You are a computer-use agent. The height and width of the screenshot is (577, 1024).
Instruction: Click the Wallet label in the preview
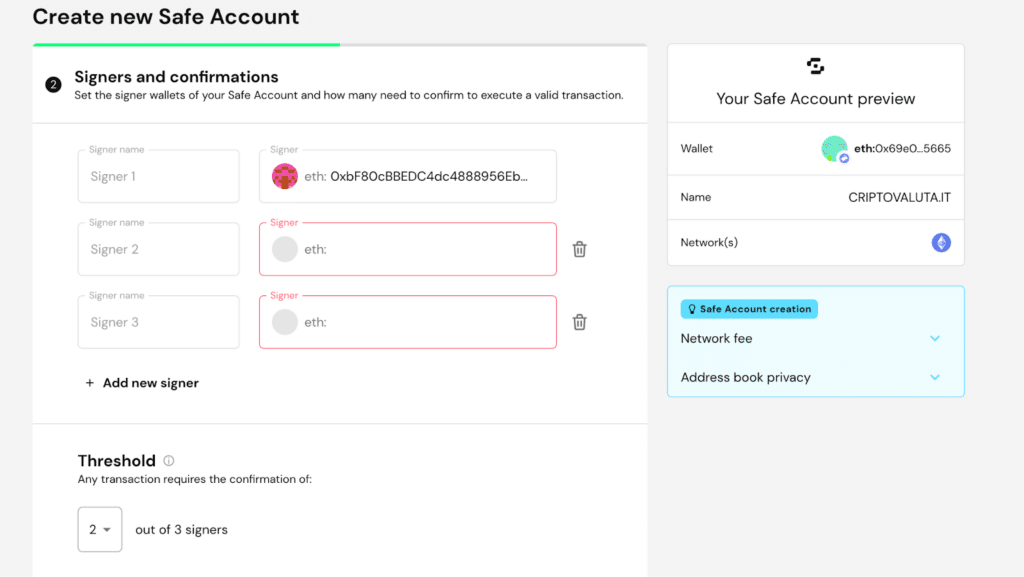[x=696, y=149]
